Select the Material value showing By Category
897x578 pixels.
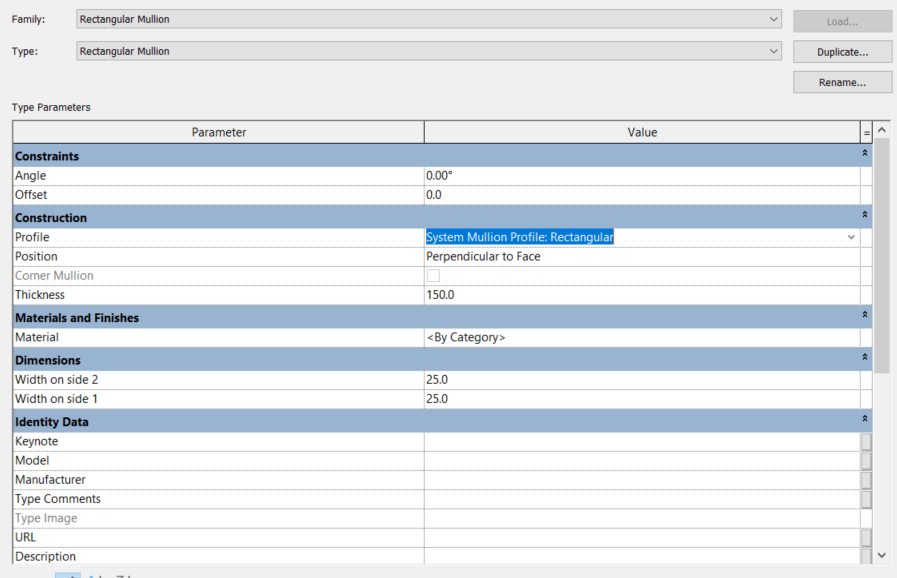pyautogui.click(x=600, y=337)
